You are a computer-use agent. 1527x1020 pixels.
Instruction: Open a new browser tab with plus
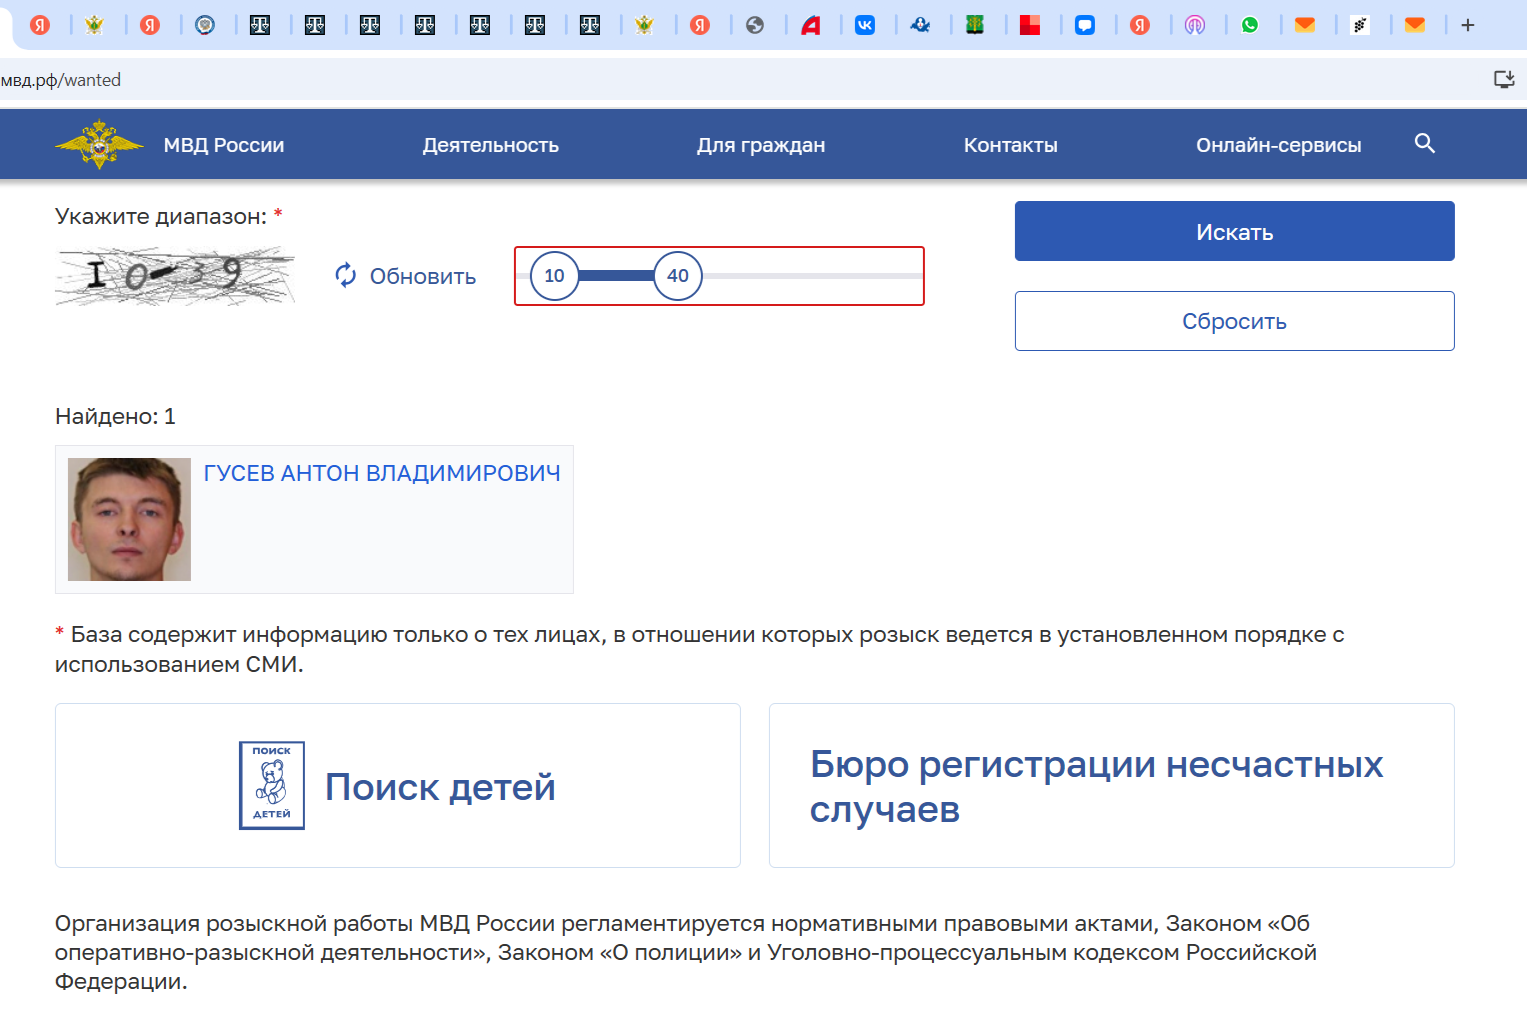[x=1467, y=26]
